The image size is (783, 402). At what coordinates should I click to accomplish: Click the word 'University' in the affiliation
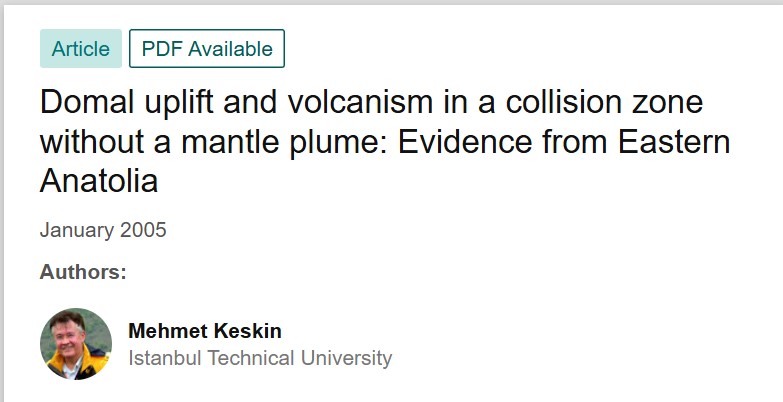(x=348, y=358)
